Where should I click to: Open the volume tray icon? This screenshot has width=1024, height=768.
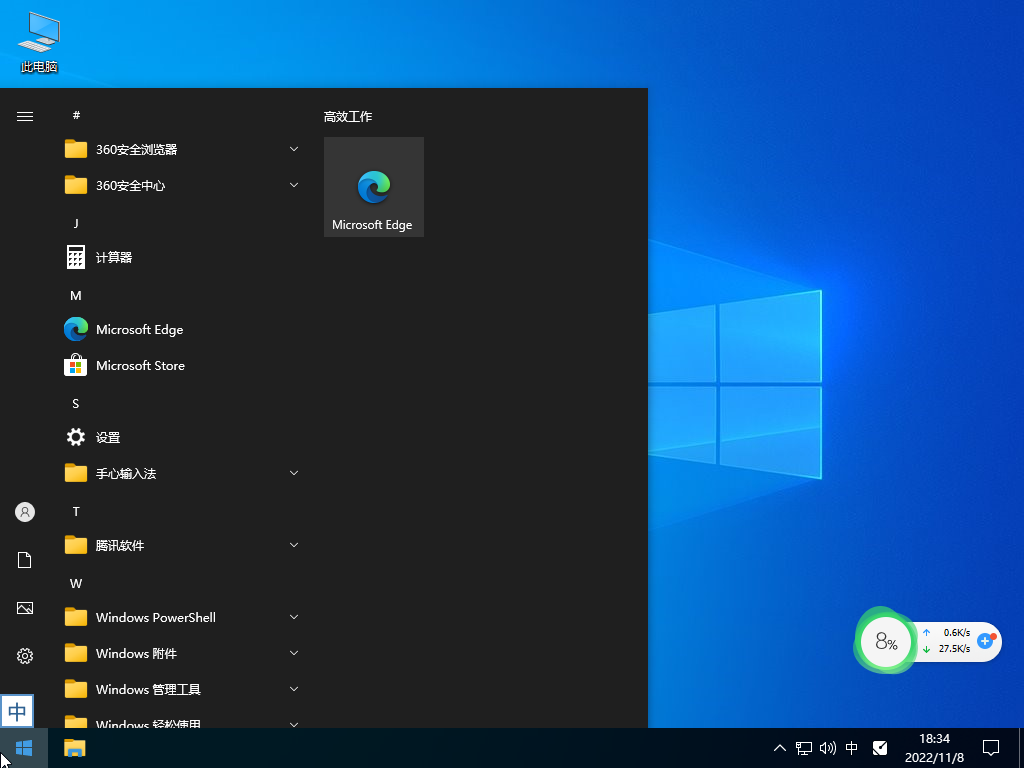click(827, 748)
